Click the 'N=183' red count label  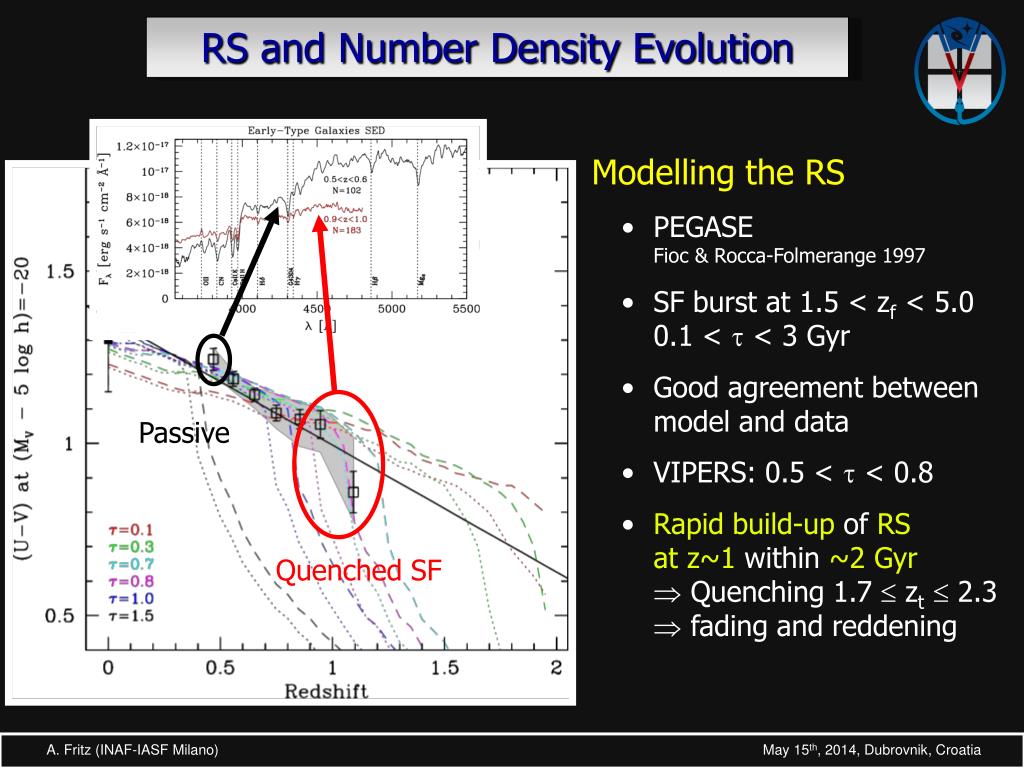(346, 231)
